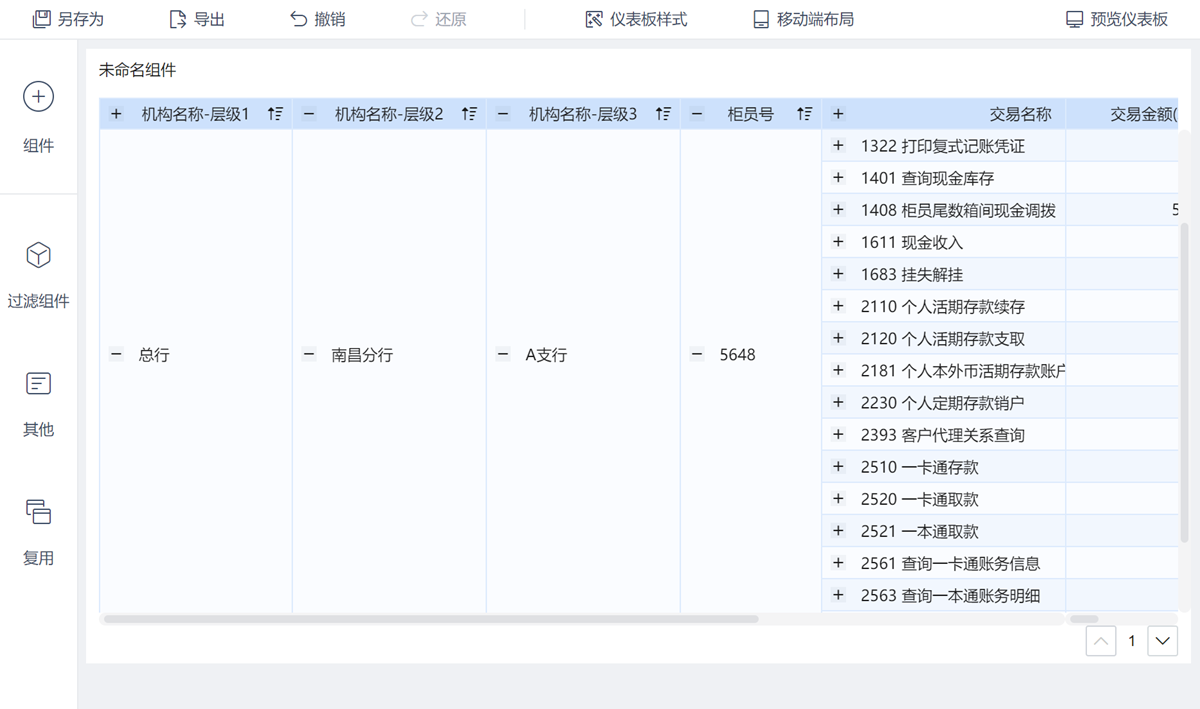Select the 交易名称 header text
The height and width of the screenshot is (709, 1200).
pos(1020,114)
